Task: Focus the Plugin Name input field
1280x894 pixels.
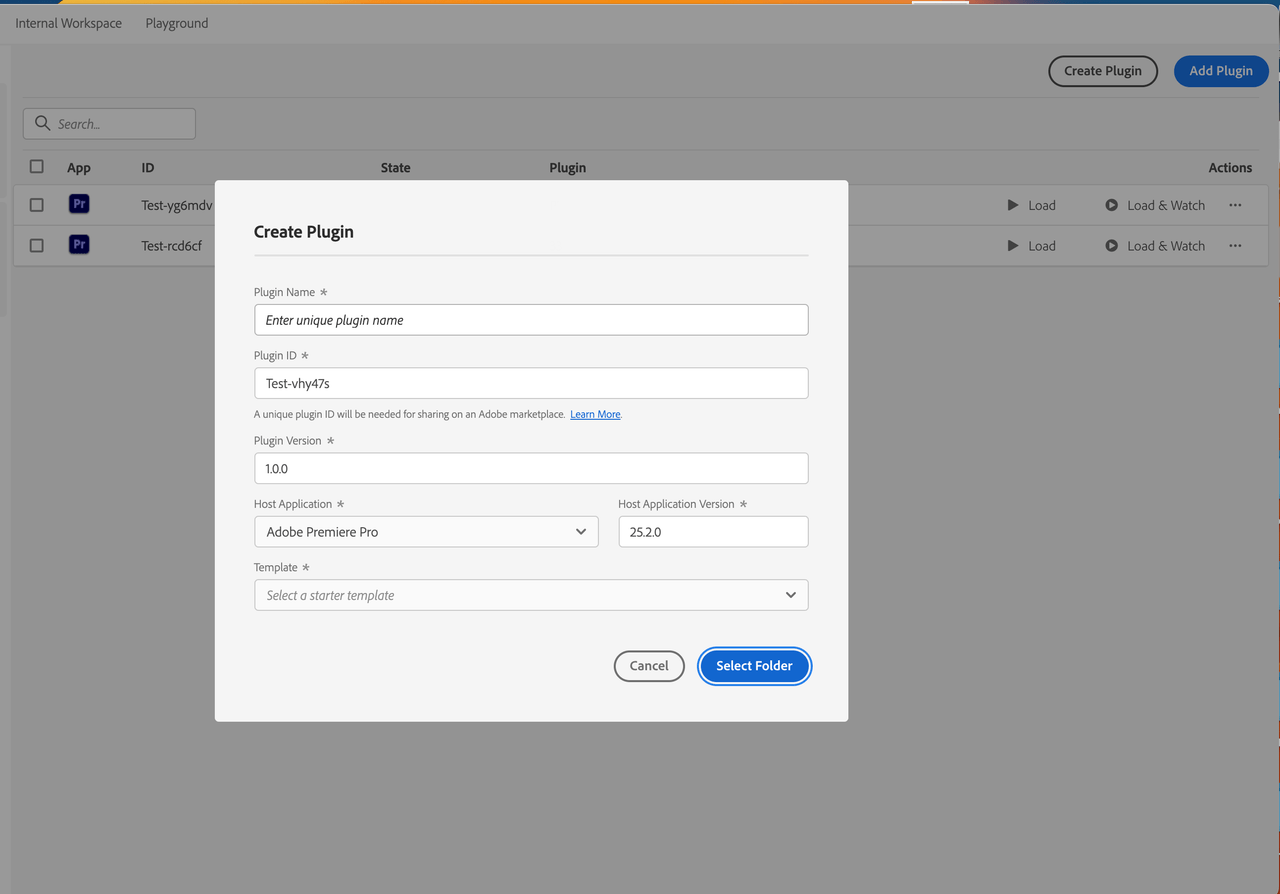Action: (x=531, y=320)
